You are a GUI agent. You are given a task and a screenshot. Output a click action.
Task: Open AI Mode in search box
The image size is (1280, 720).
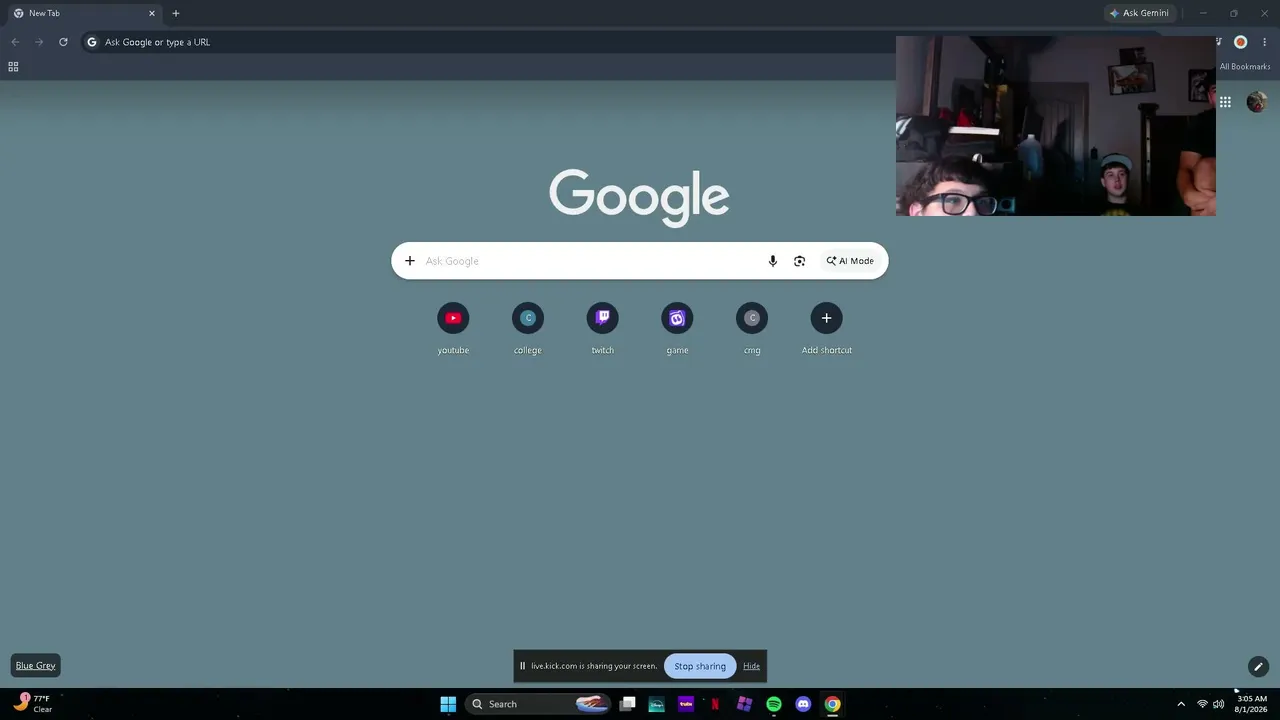[x=850, y=261]
